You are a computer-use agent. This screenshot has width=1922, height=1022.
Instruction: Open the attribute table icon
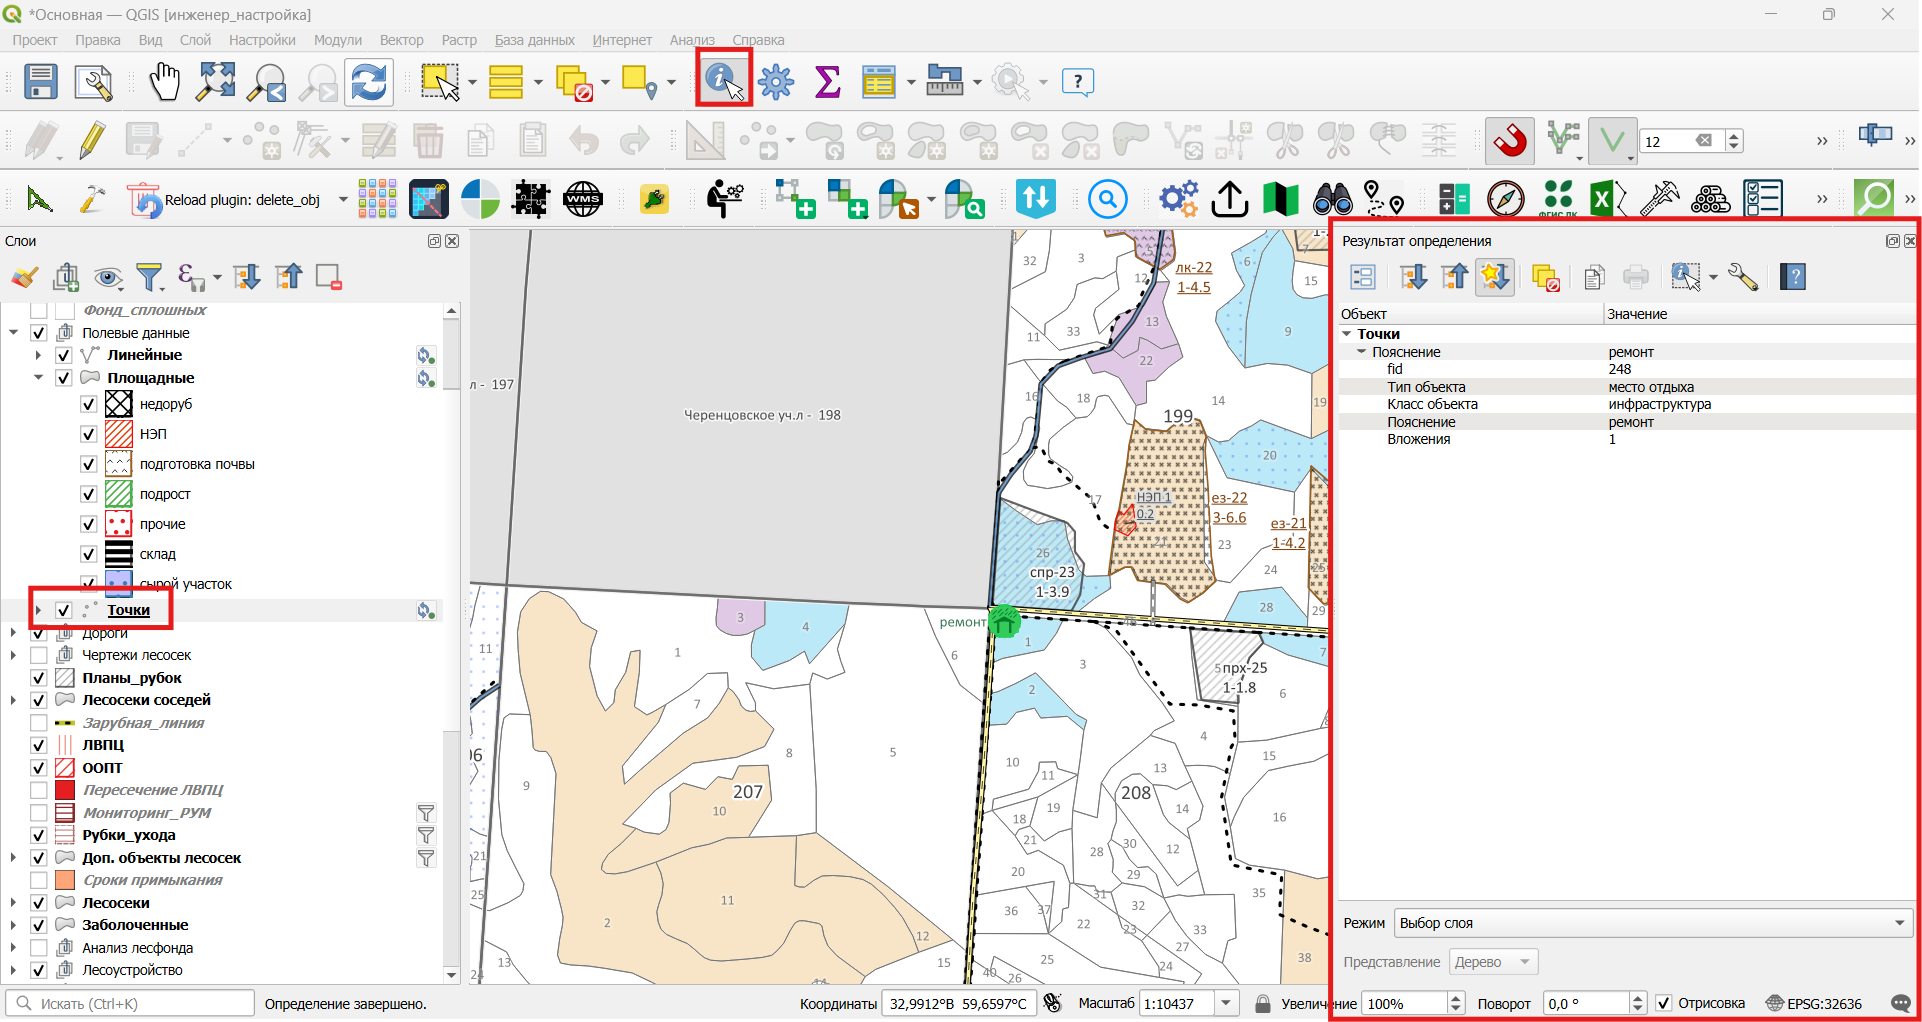(878, 82)
